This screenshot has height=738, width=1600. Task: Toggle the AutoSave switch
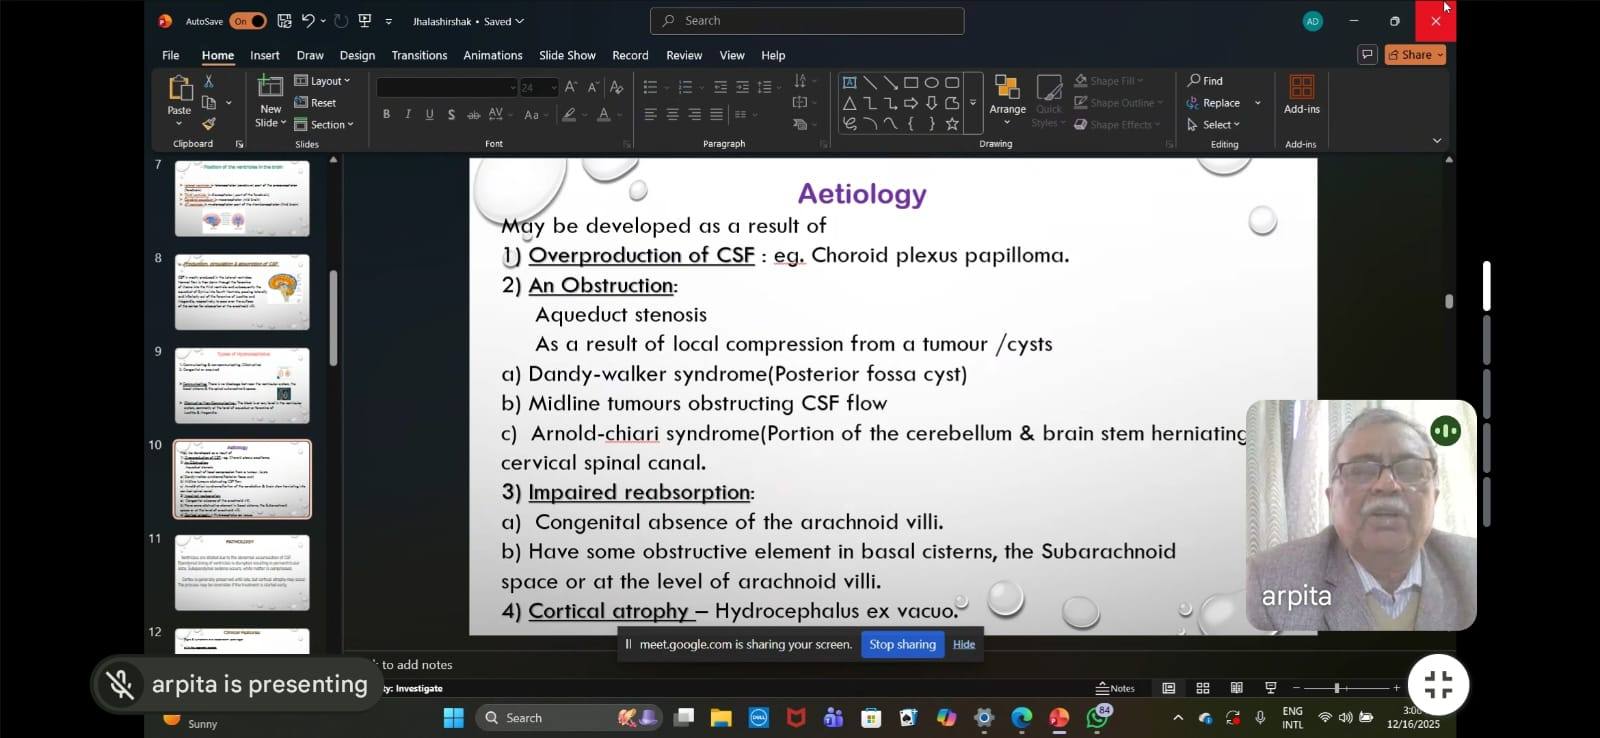point(247,21)
